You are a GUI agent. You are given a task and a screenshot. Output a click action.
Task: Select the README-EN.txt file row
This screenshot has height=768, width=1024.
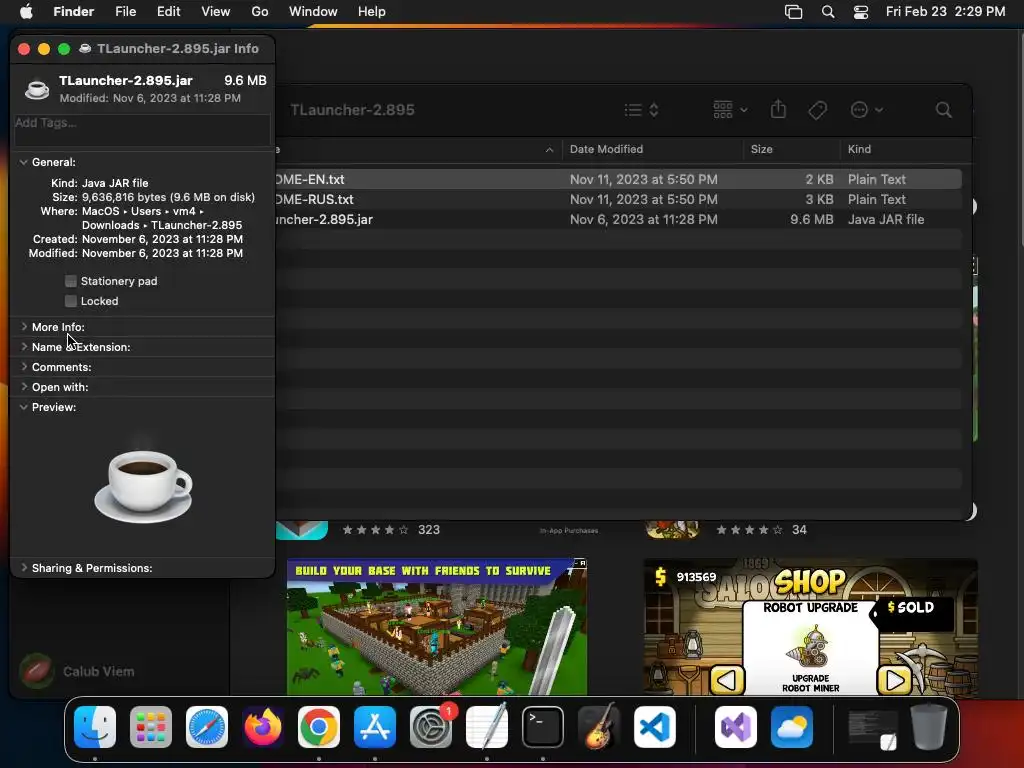point(618,179)
